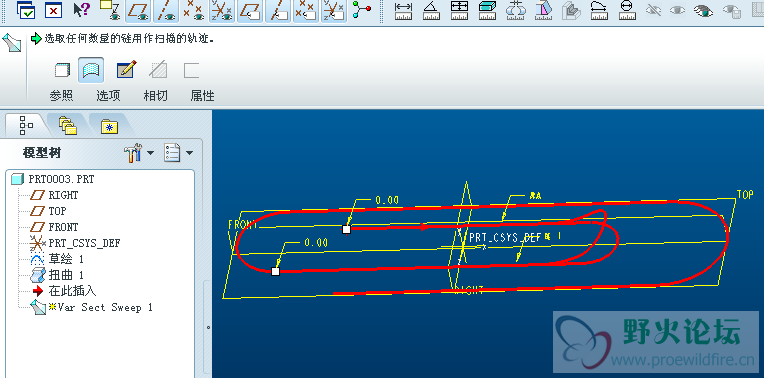The height and width of the screenshot is (378, 764).
Task: Open the model tree tools hammer dropdown
Action: (138, 153)
